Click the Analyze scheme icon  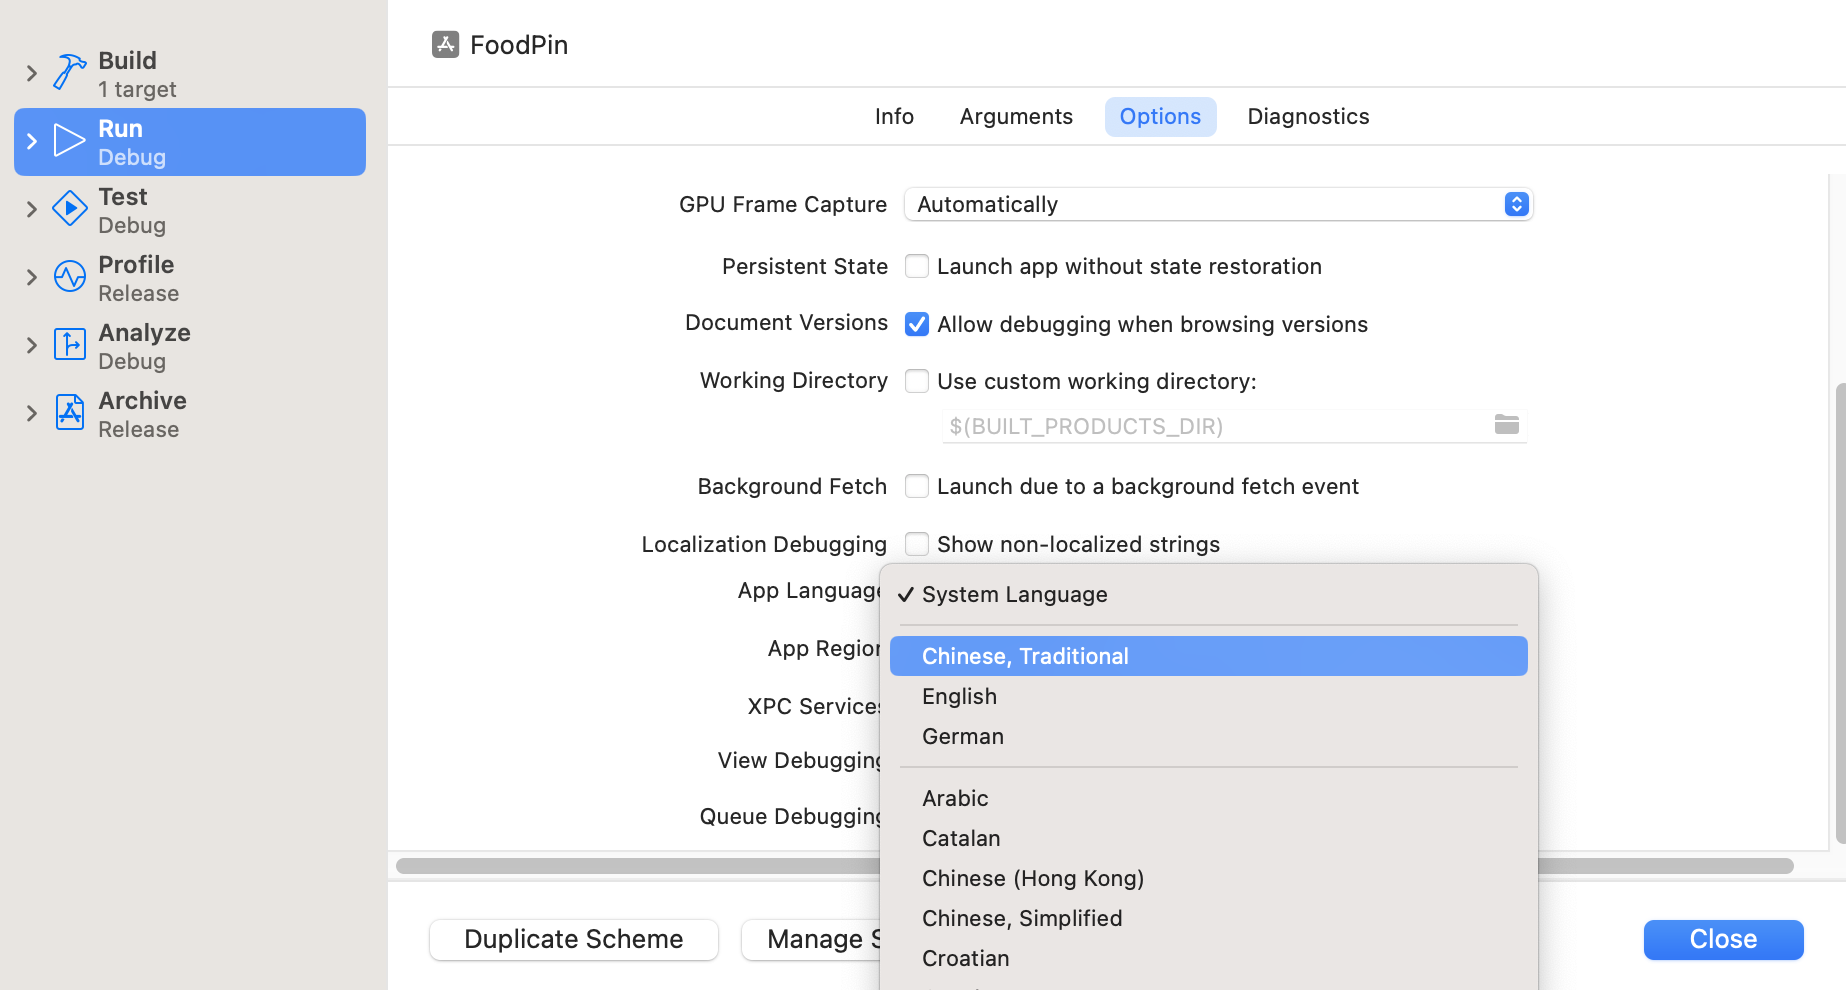(x=68, y=344)
